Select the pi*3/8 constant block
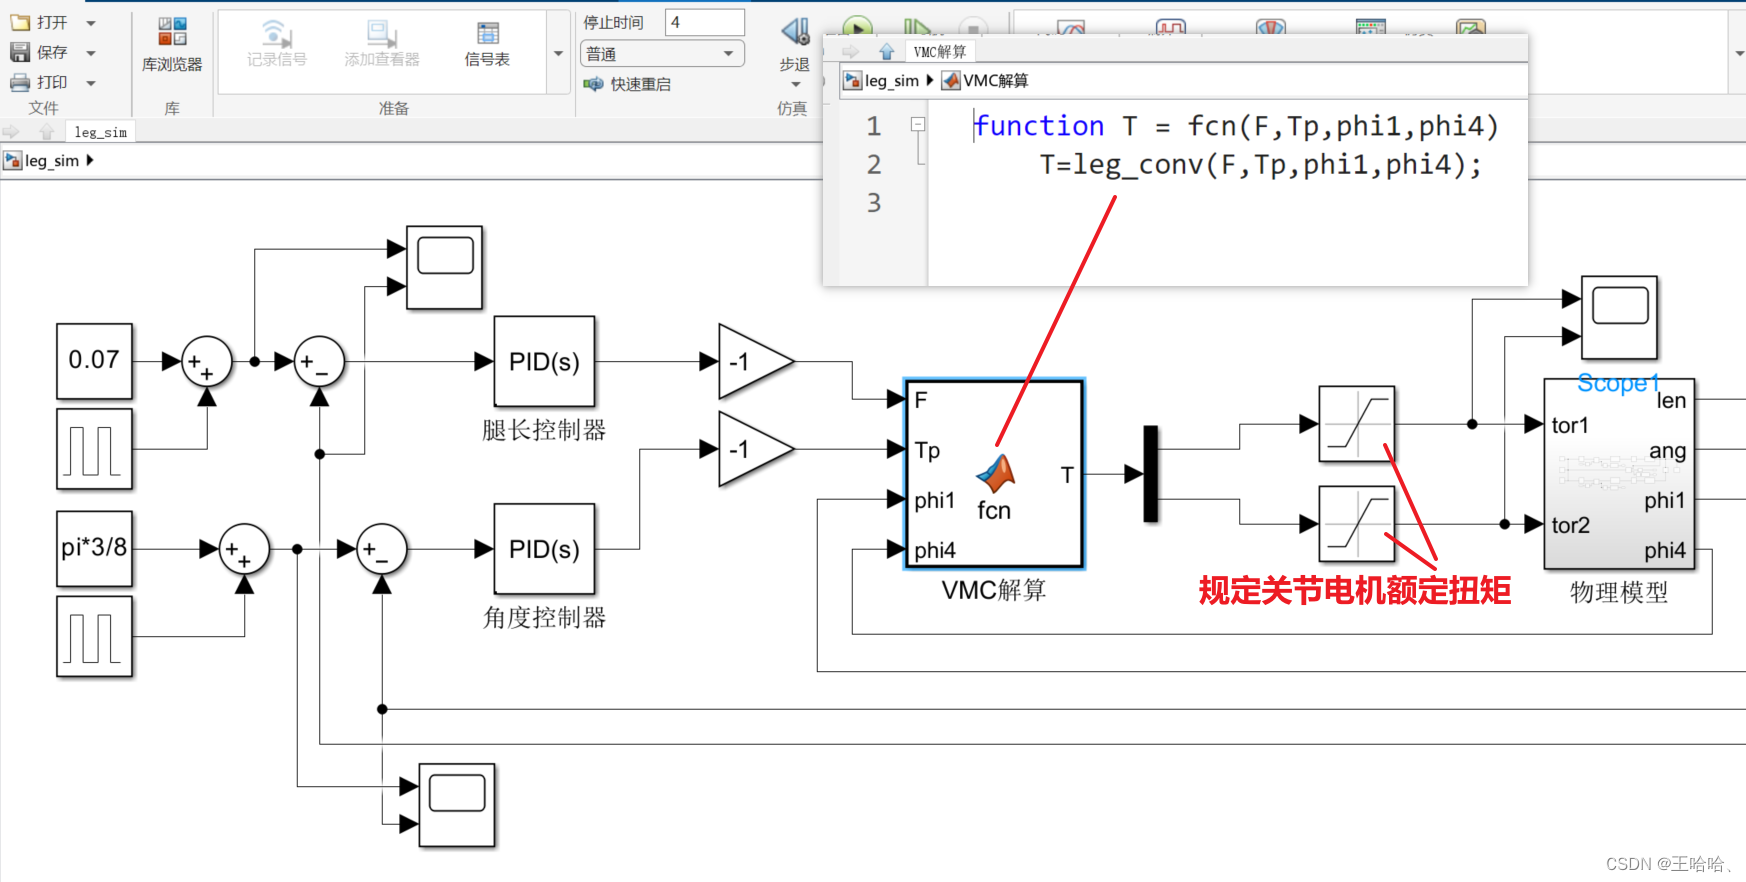 coord(94,548)
